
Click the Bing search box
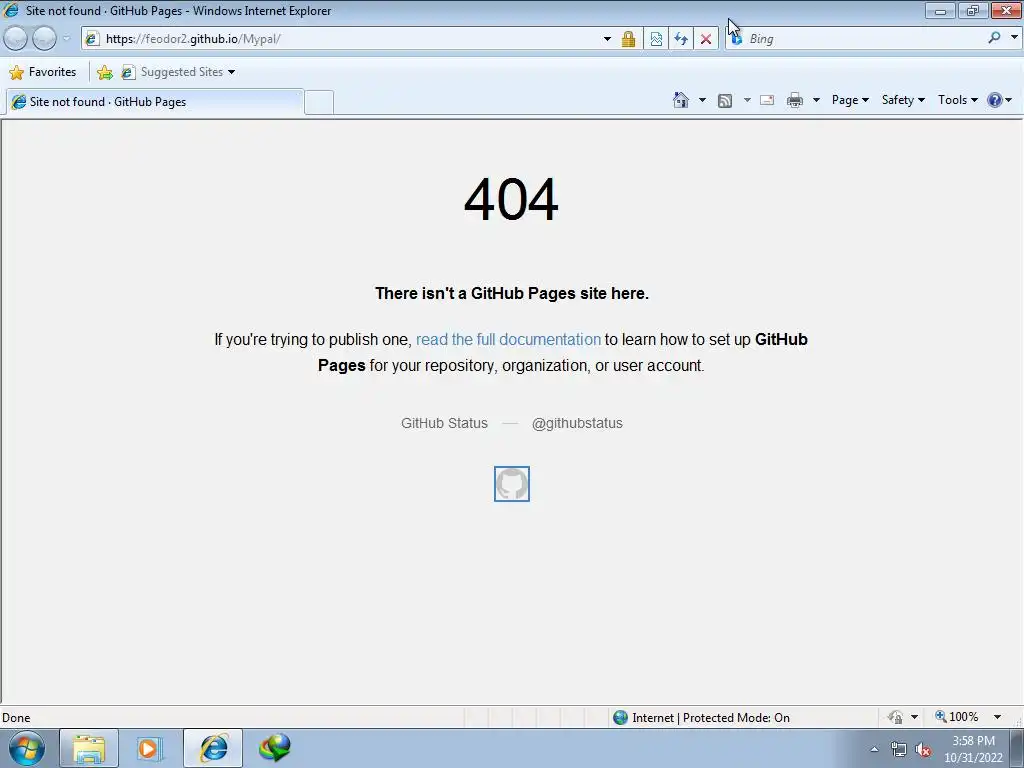865,39
